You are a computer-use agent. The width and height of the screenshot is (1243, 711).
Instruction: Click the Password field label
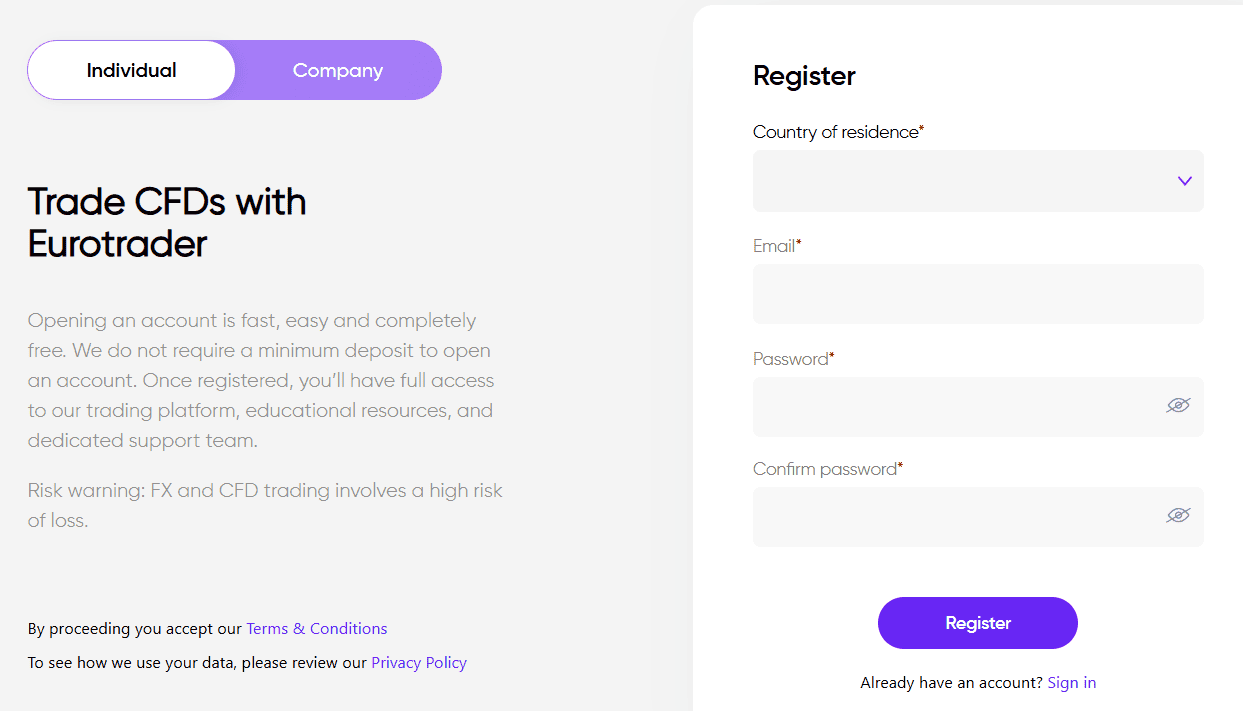[x=791, y=359]
